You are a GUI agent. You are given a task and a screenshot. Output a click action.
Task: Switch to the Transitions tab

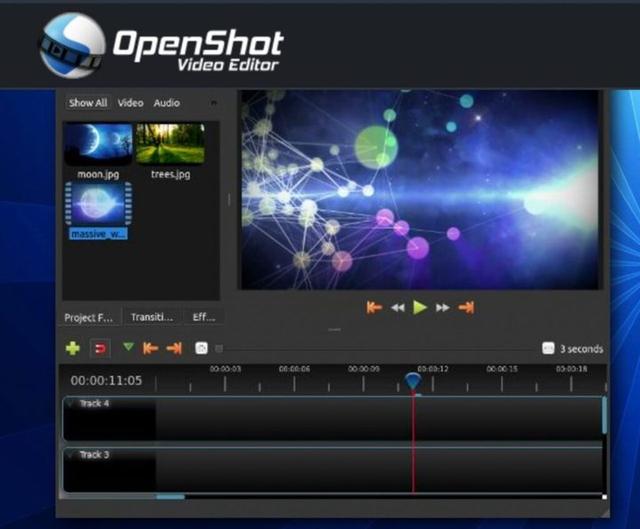(x=152, y=317)
